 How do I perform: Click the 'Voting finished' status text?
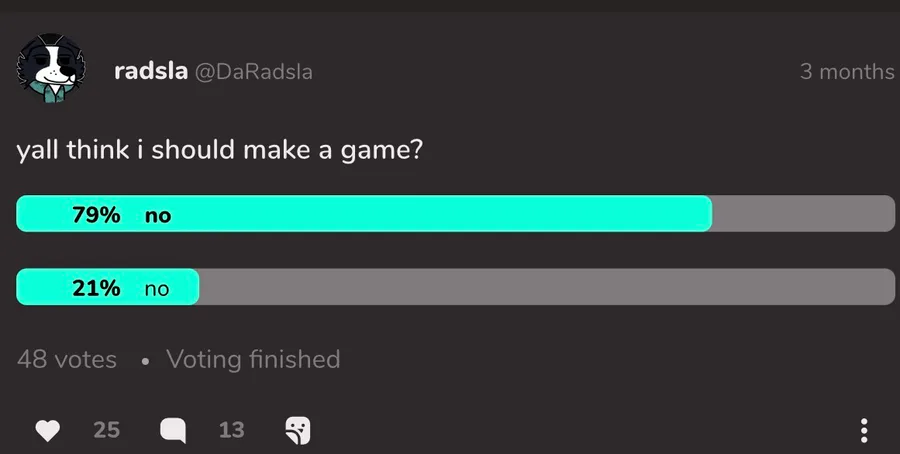tap(253, 359)
